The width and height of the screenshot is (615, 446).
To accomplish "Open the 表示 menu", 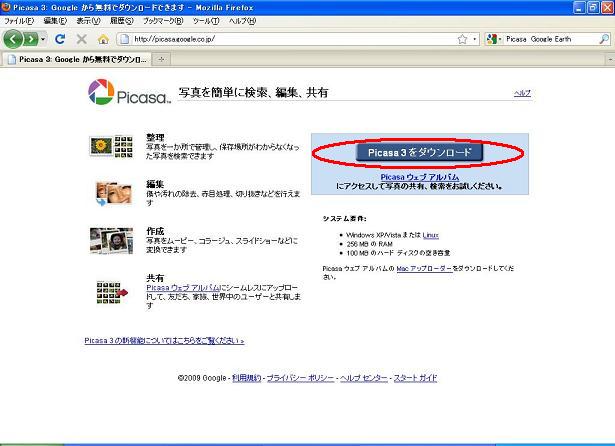I will coord(88,21).
